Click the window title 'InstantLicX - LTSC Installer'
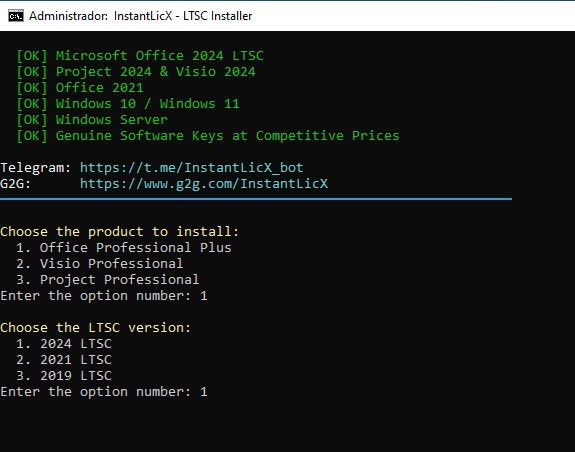The height and width of the screenshot is (452, 575). (x=183, y=16)
